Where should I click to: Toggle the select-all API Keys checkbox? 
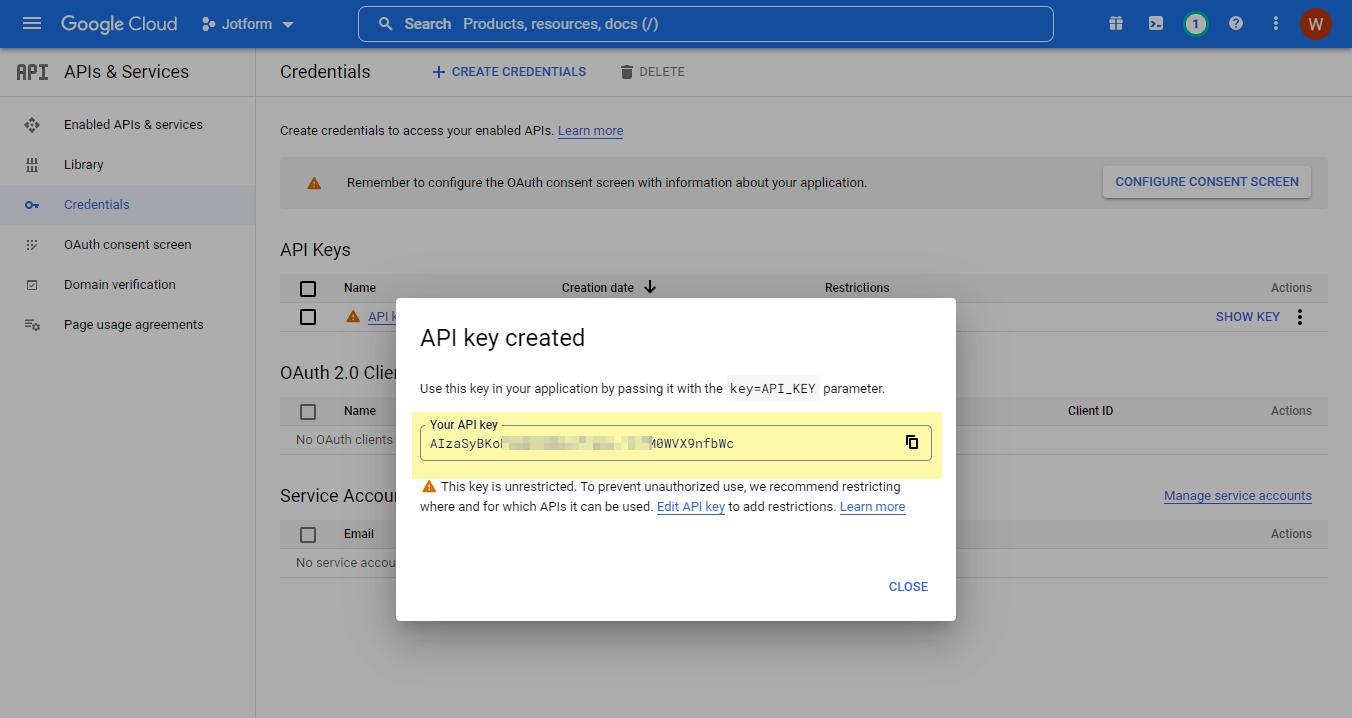click(x=308, y=288)
